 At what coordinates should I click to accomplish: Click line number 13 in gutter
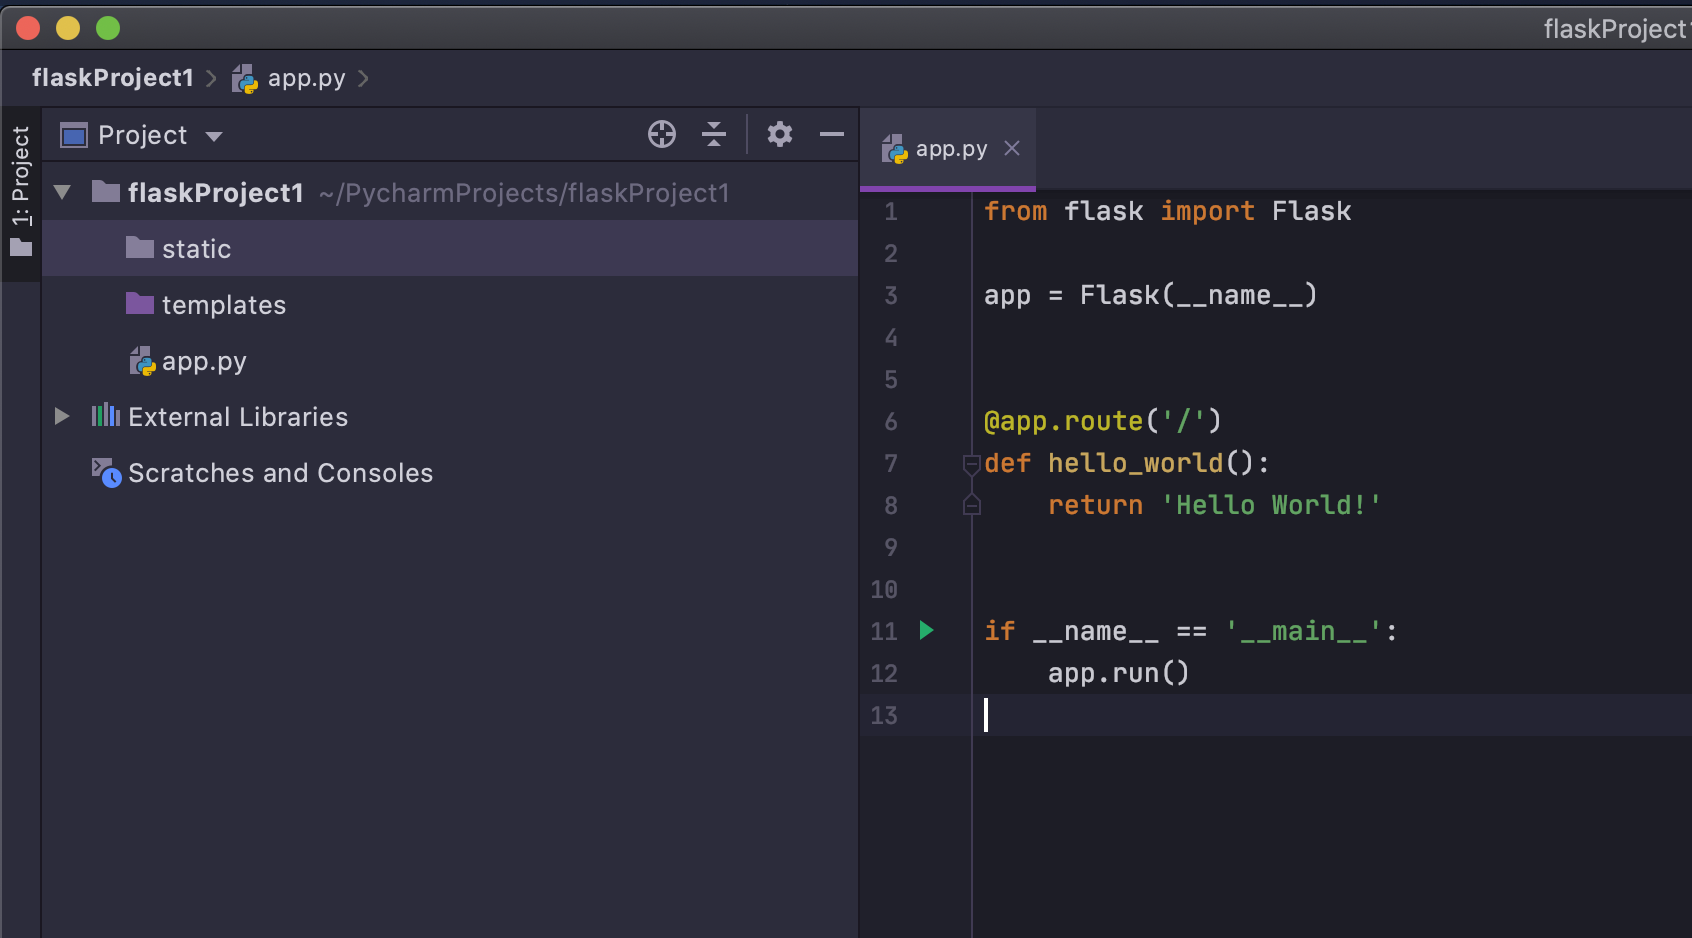click(884, 716)
